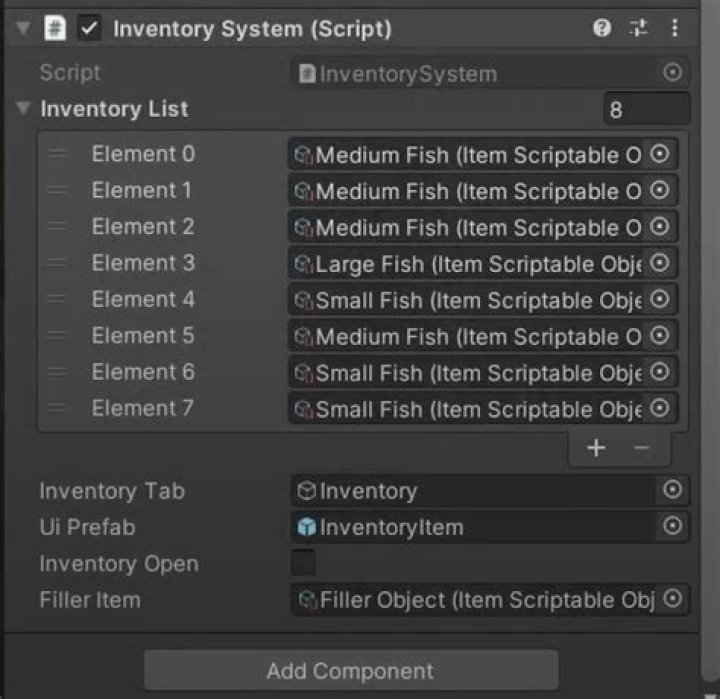720x699 pixels.
Task: Toggle the Inventory Open checkbox
Action: (x=303, y=563)
